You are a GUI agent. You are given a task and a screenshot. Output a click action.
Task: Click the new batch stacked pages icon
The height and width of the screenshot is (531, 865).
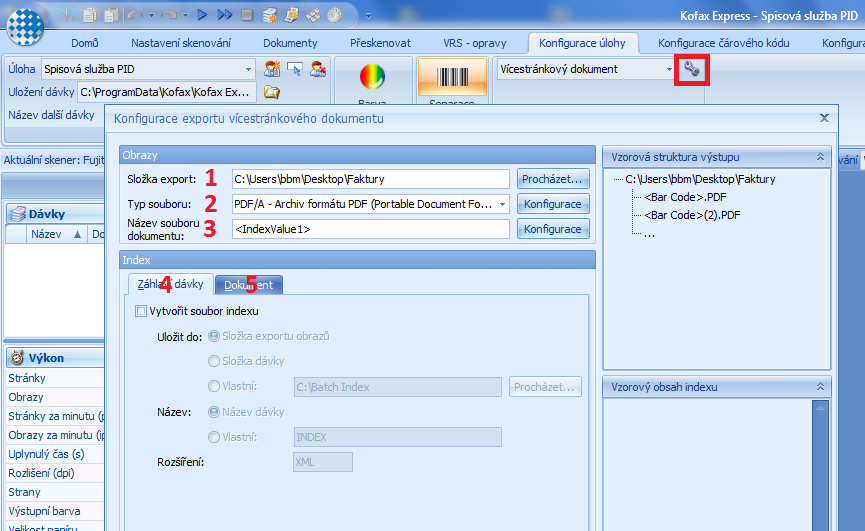[269, 15]
